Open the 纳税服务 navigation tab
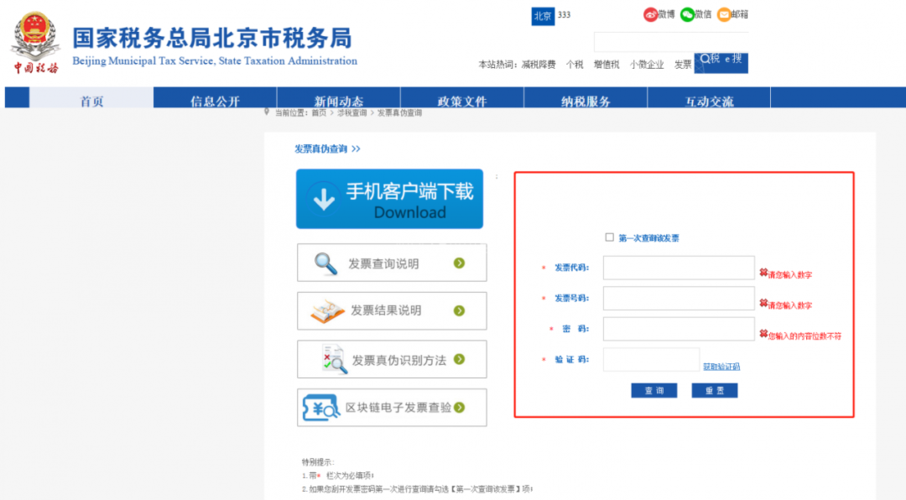Screen dimensions: 906x500 click(586, 98)
